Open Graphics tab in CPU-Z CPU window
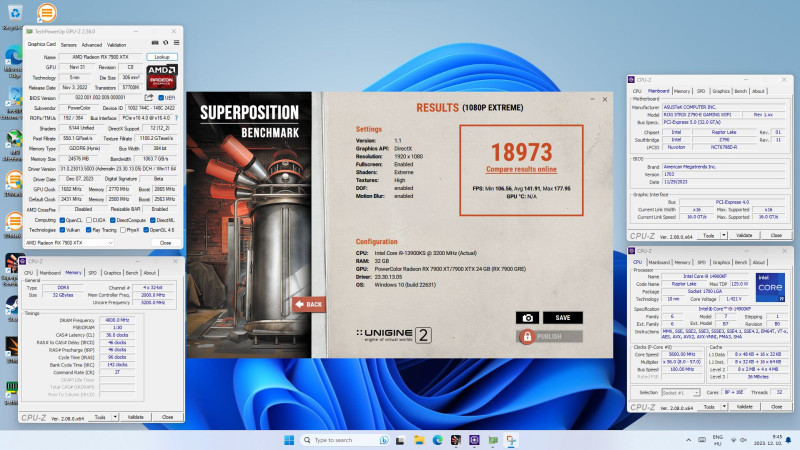800x450 pixels. pyautogui.click(x=721, y=262)
